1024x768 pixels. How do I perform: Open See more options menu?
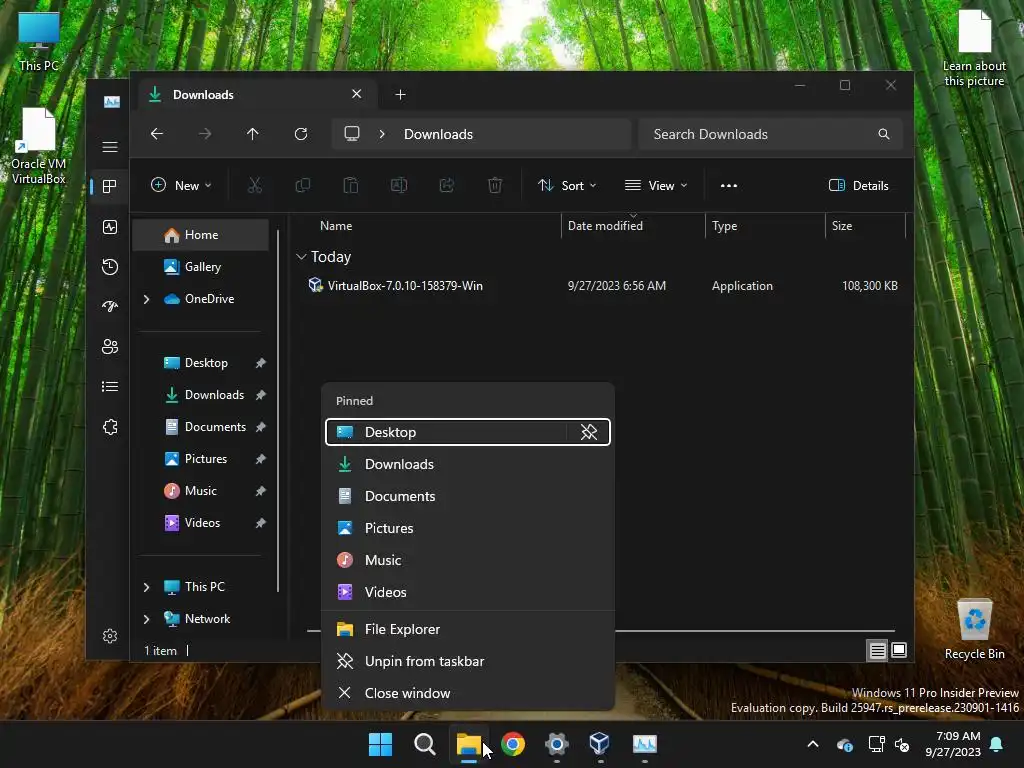729,185
